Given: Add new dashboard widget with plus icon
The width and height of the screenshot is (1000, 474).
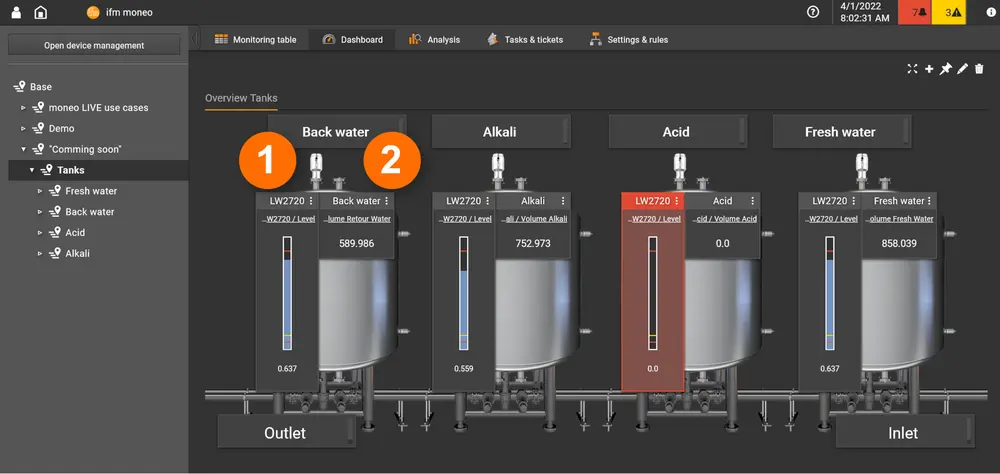Looking at the screenshot, I should pyautogui.click(x=929, y=69).
